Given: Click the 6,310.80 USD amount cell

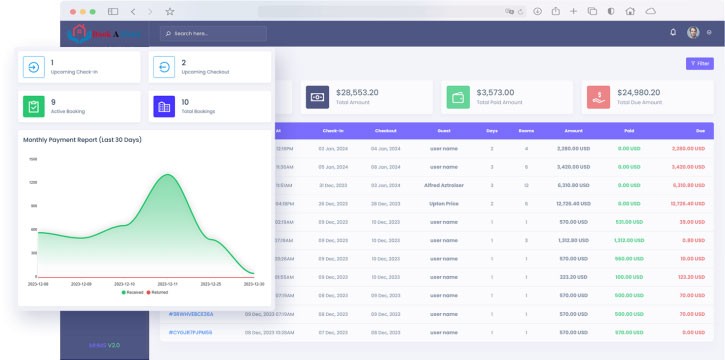Looking at the screenshot, I should (x=573, y=185).
